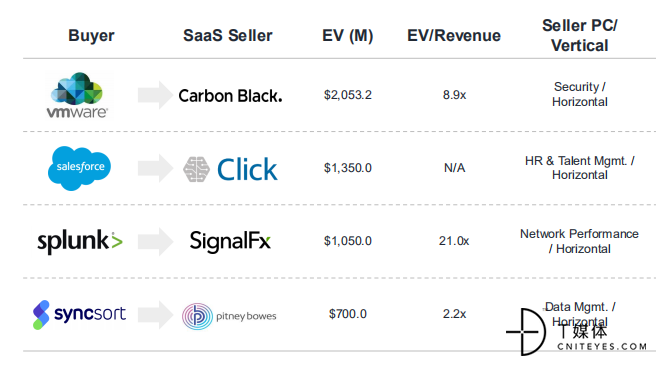This screenshot has height=366, width=656.
Task: Click the EV (M) column header
Action: 348,36
